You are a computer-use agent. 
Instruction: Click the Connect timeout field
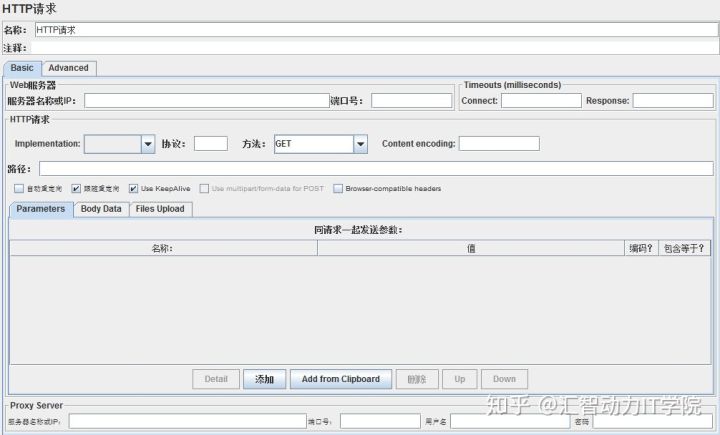click(x=541, y=101)
